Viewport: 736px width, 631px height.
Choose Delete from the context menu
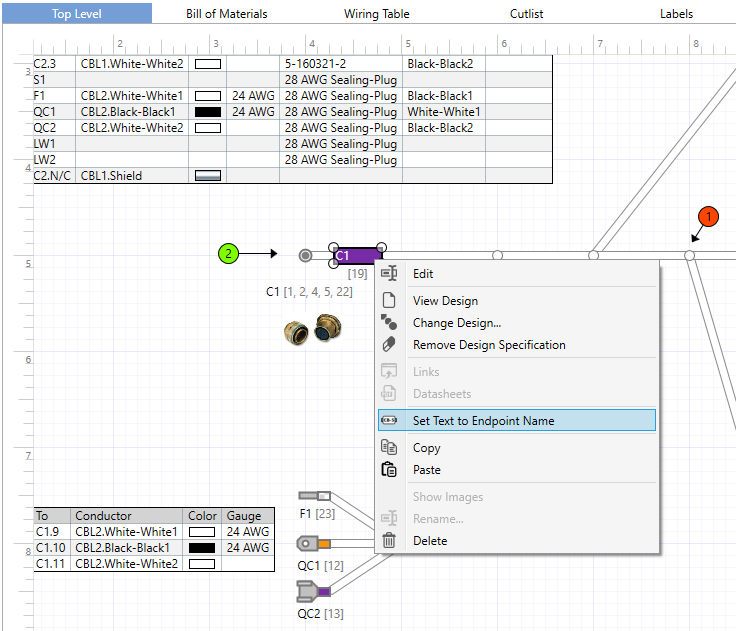click(517, 540)
